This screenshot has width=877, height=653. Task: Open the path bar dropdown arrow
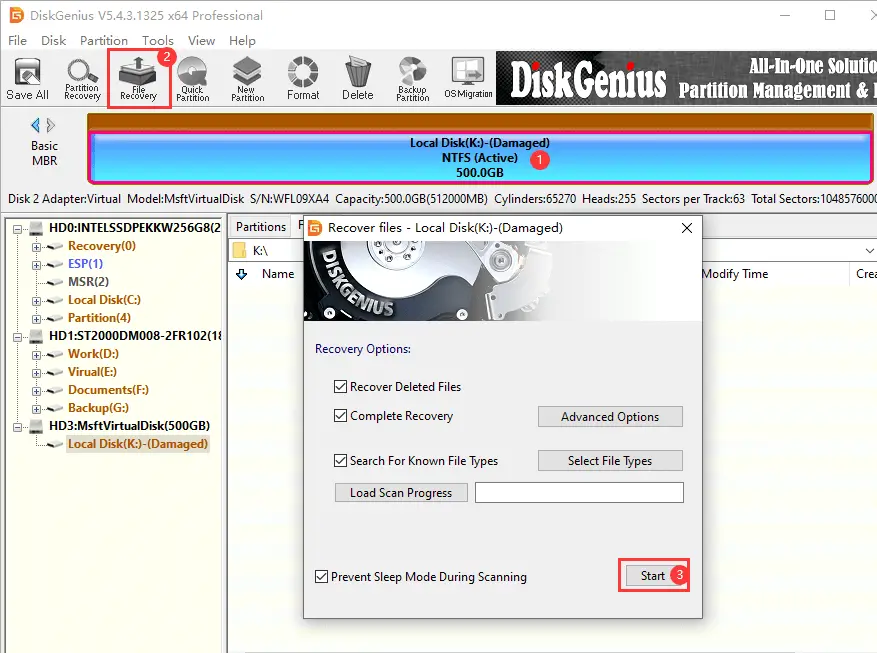[869, 250]
